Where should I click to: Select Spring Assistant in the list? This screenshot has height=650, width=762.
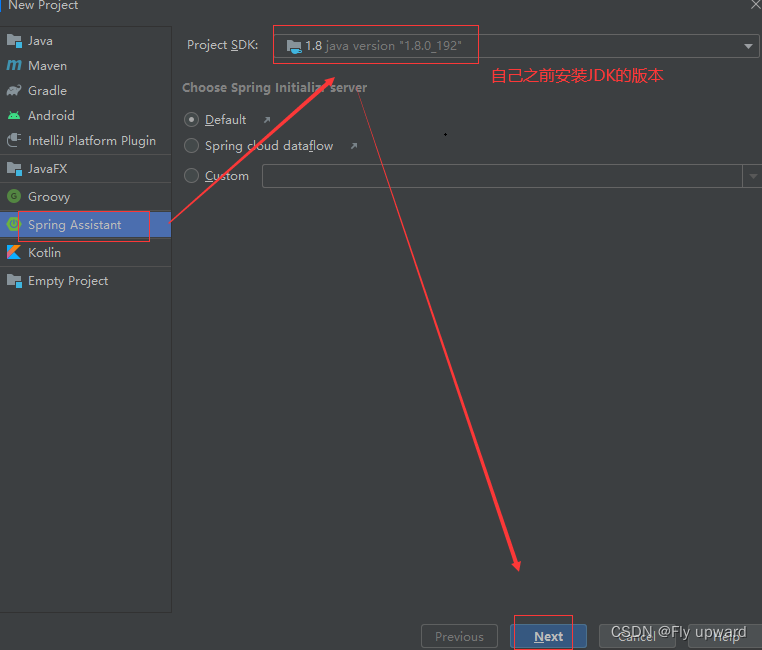(x=86, y=224)
